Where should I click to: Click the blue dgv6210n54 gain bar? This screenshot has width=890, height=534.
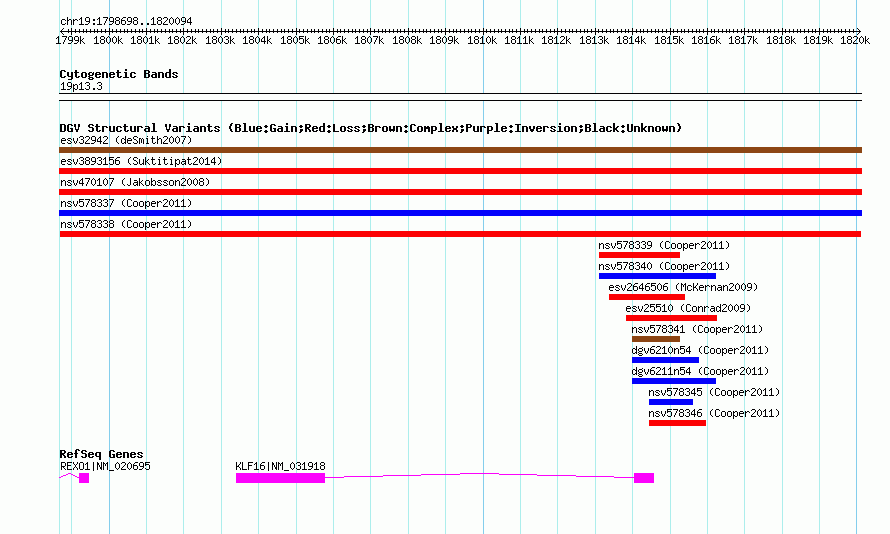tap(665, 360)
